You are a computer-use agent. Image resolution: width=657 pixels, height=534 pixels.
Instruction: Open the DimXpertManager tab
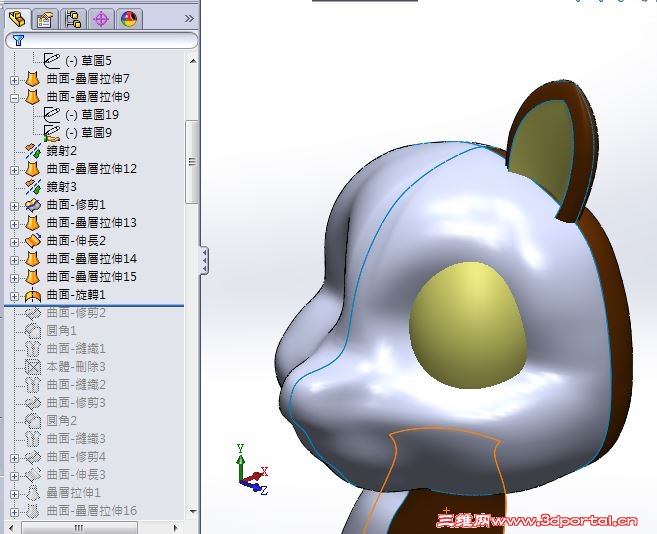click(101, 19)
